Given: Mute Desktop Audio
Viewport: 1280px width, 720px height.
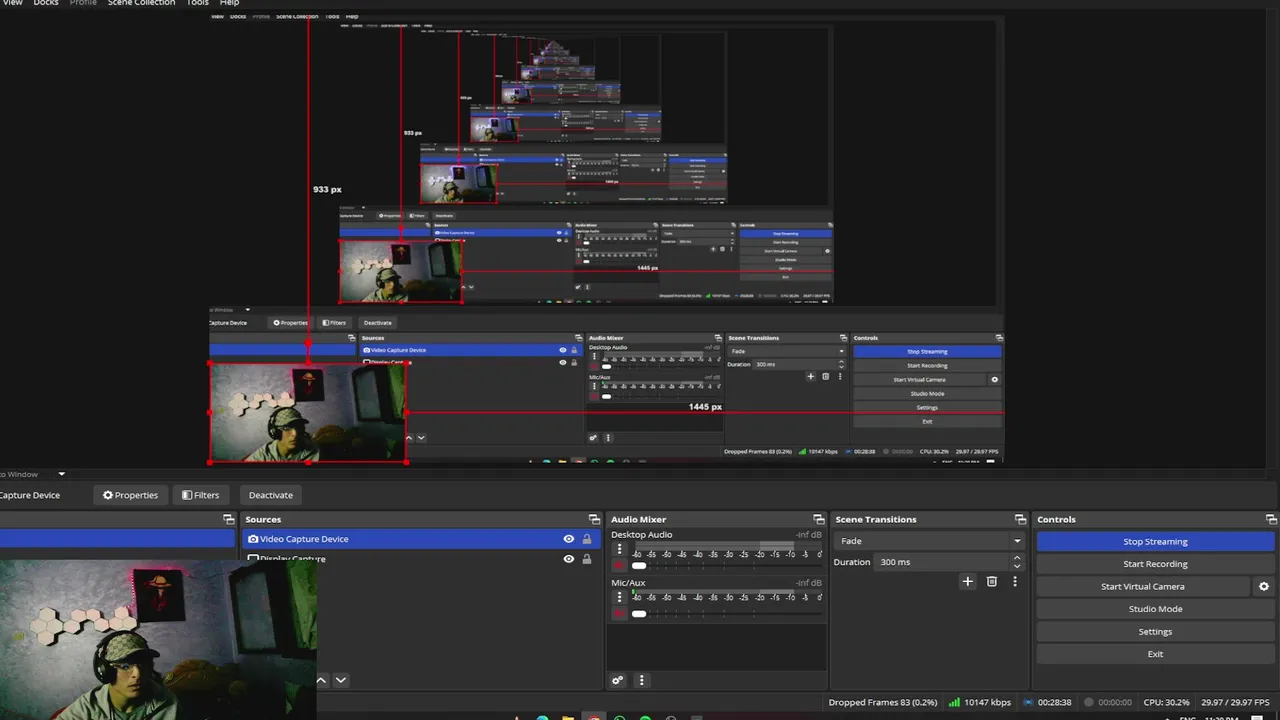Looking at the screenshot, I should point(619,566).
